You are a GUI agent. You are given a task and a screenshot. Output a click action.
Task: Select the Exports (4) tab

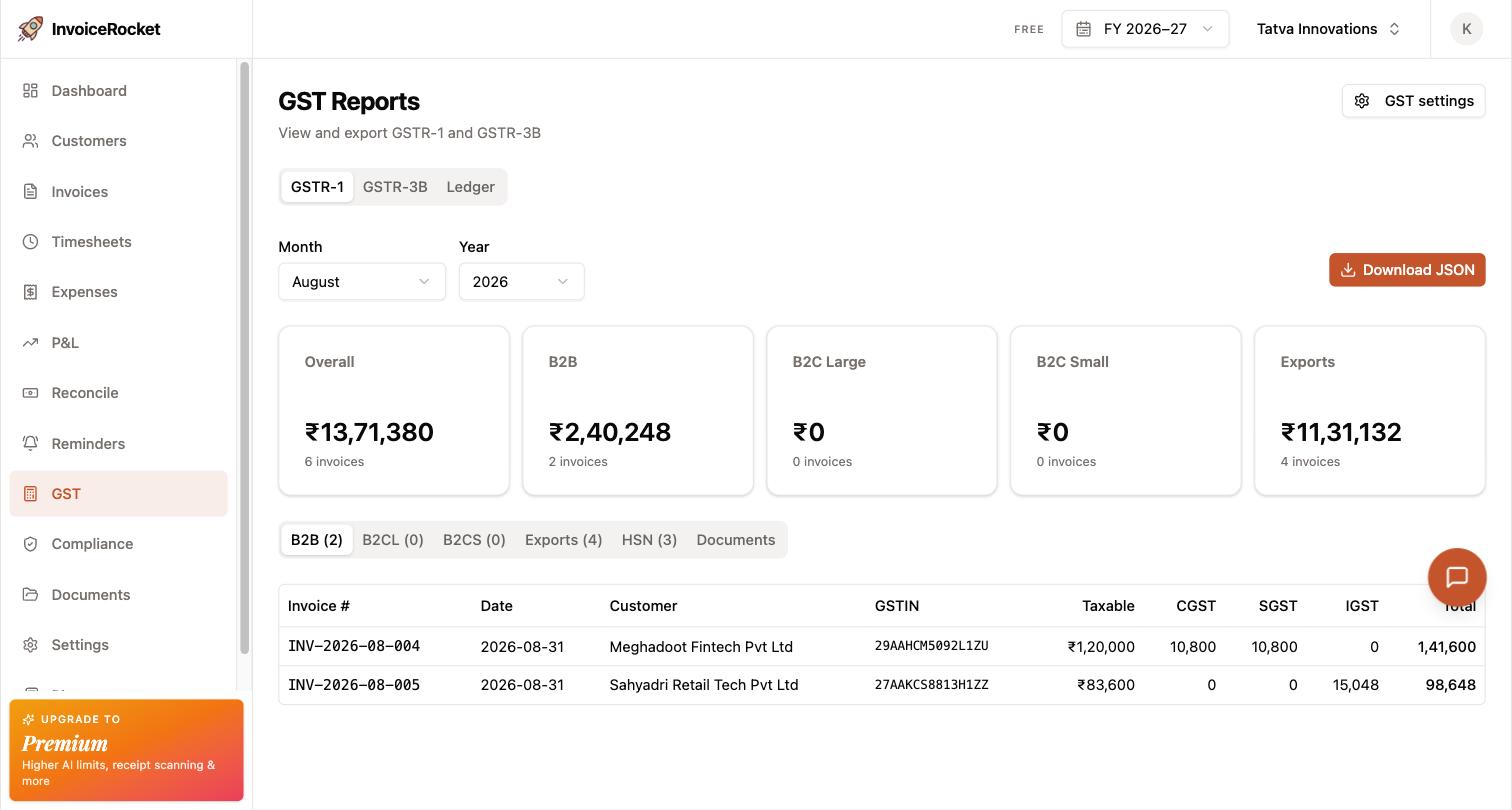pos(564,540)
